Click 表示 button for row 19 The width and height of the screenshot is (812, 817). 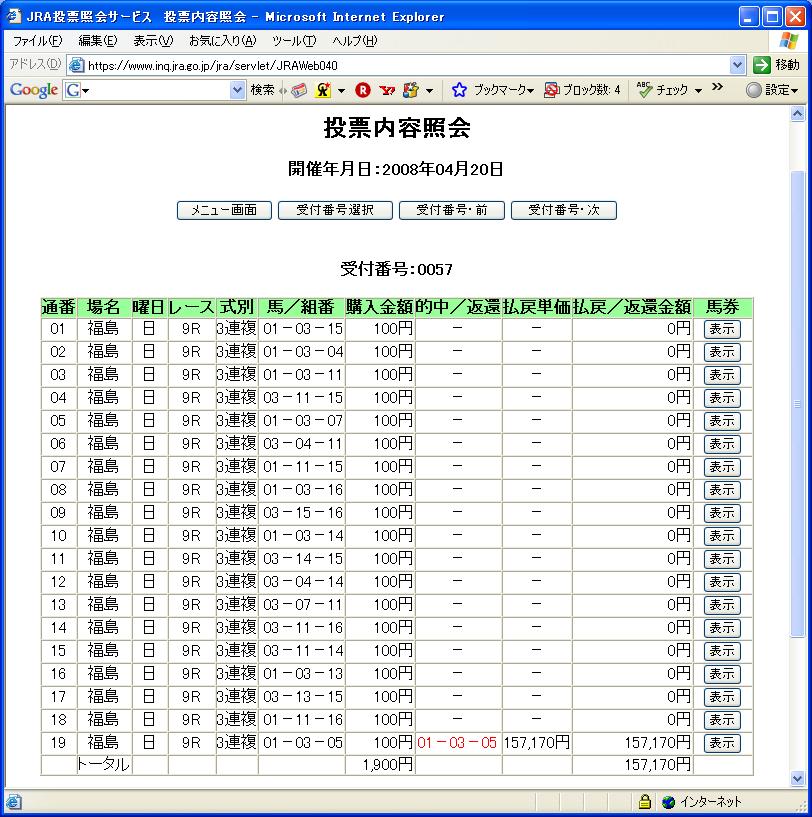[722, 742]
